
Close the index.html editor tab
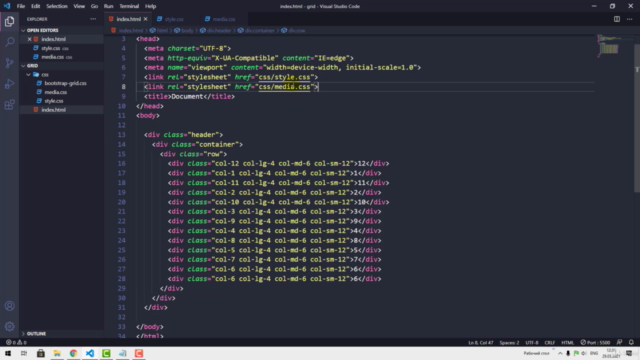tap(145, 19)
